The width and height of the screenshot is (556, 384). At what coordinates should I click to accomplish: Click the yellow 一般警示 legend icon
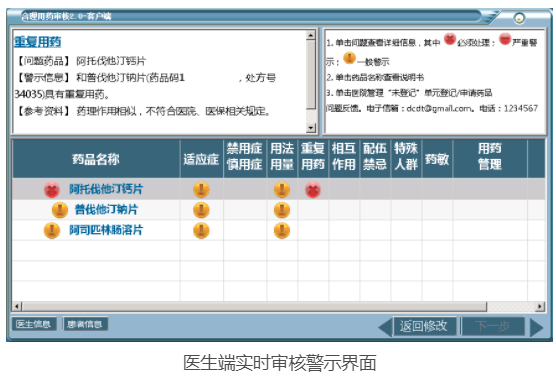[350, 57]
